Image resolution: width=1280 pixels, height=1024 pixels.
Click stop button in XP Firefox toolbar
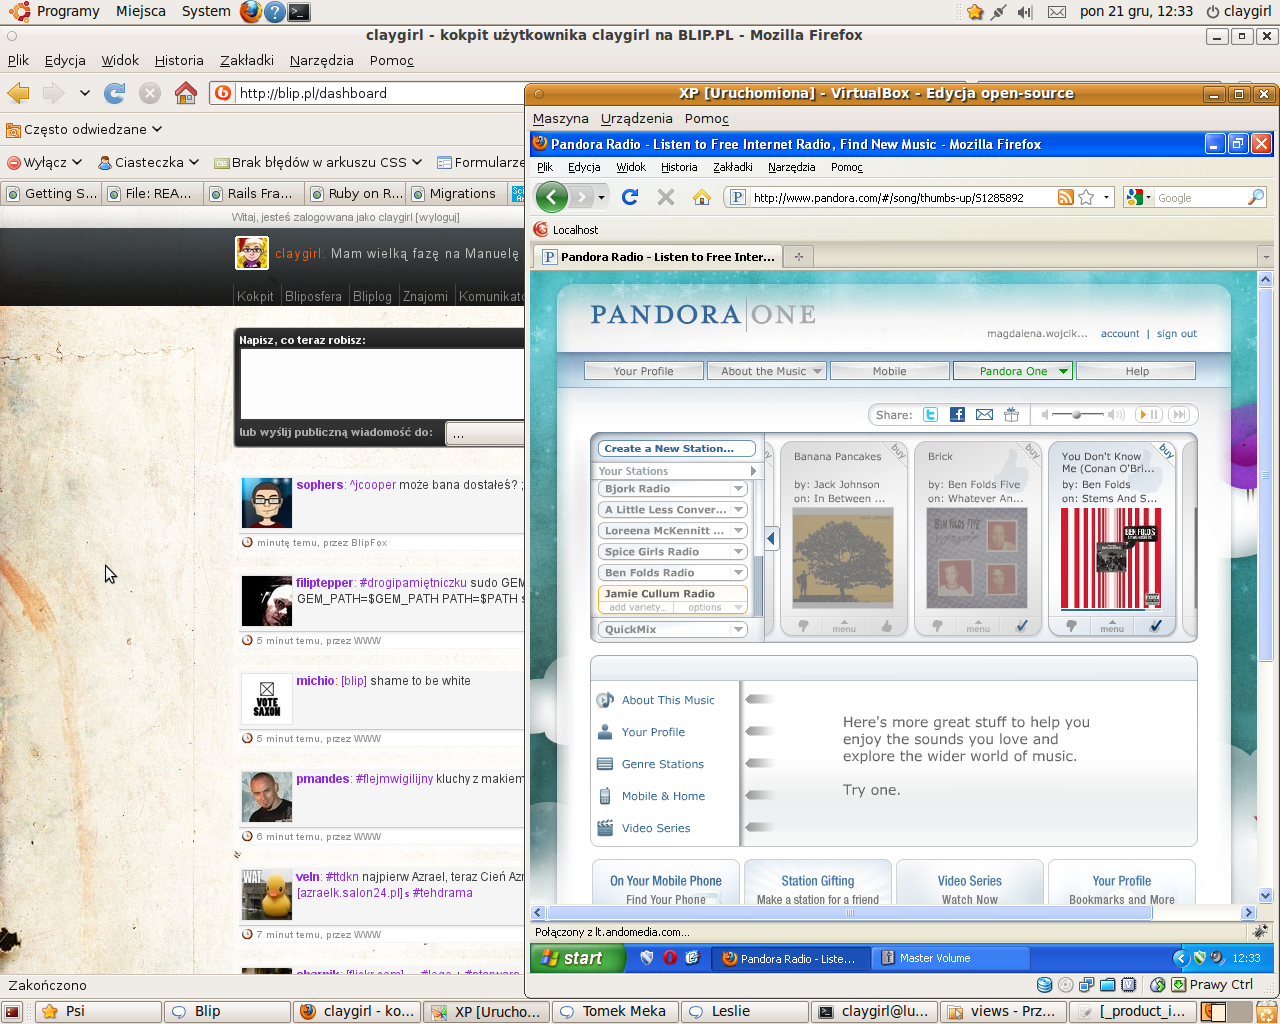[666, 197]
